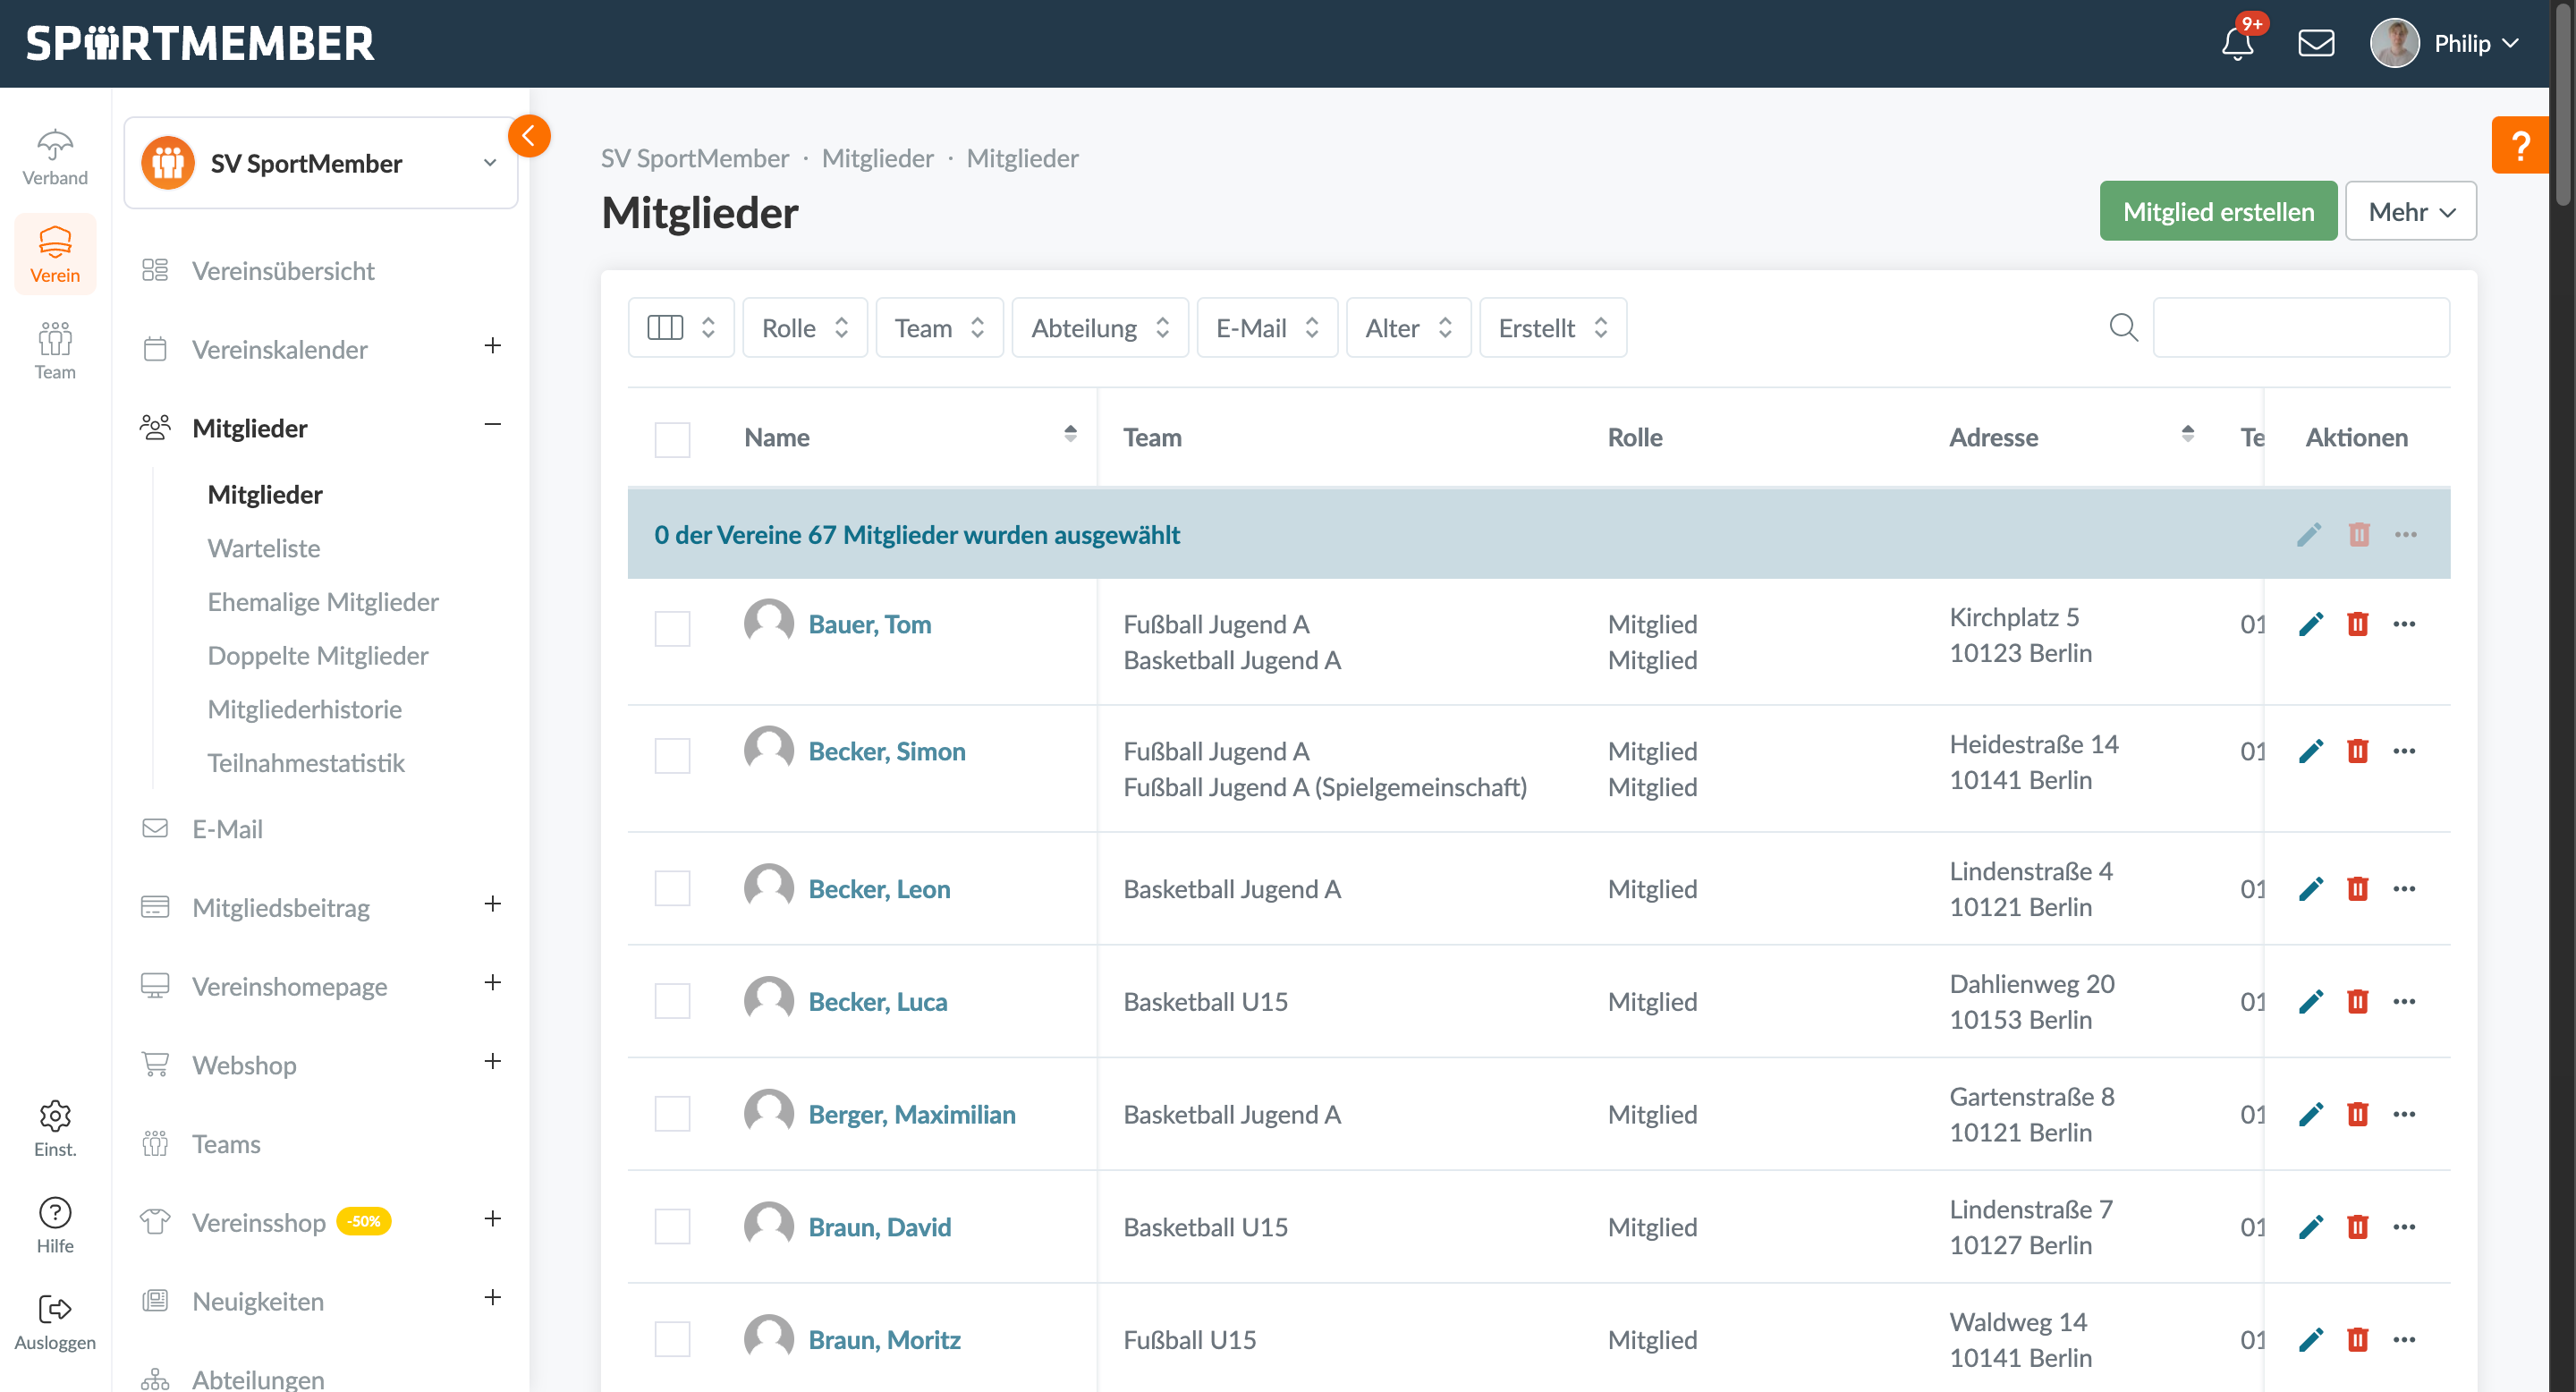Delete Becker, Simon with trash icon

click(x=2357, y=751)
